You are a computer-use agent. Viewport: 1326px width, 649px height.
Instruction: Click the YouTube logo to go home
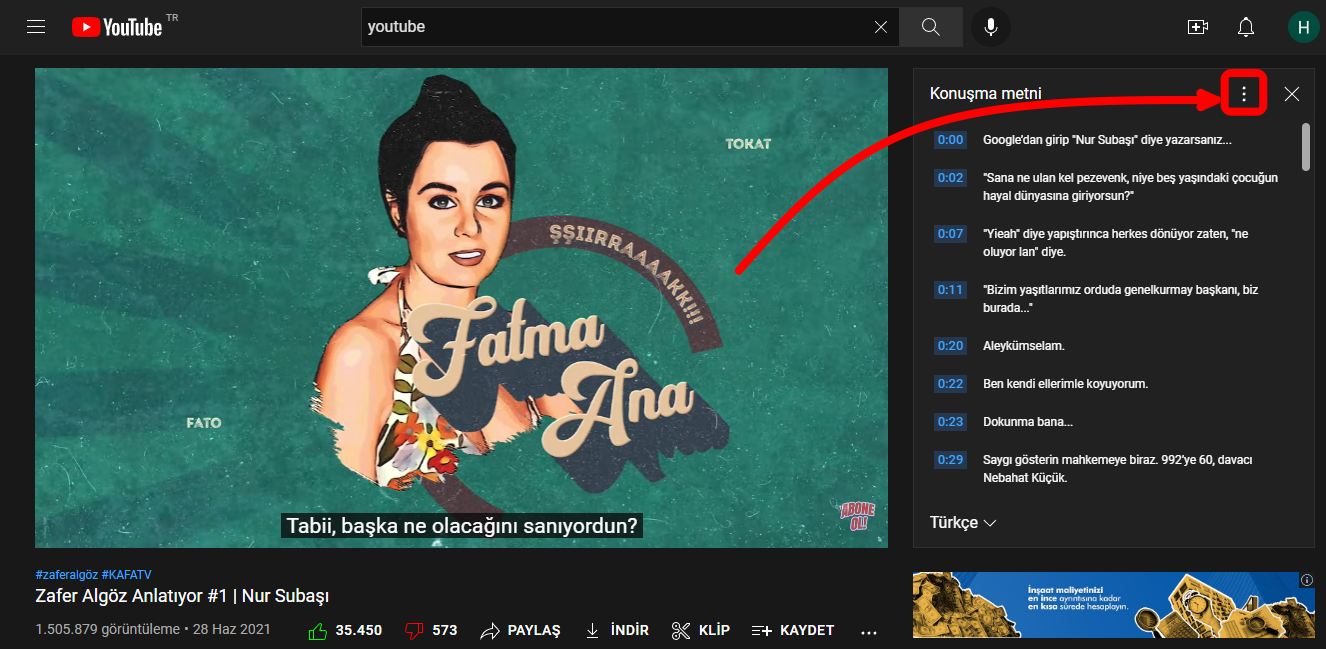(117, 27)
